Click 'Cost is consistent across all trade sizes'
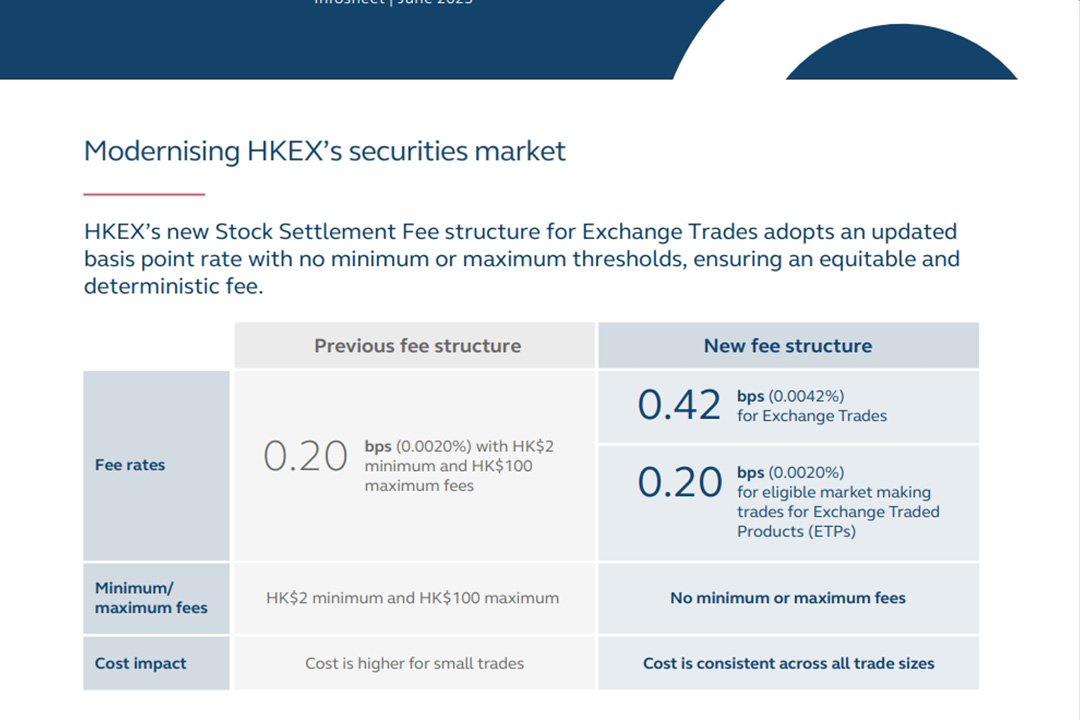The width and height of the screenshot is (1080, 720). coord(789,663)
